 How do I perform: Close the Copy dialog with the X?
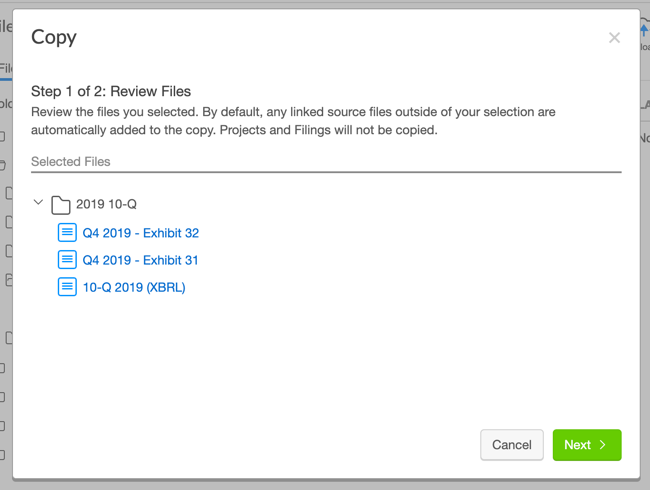click(x=614, y=38)
